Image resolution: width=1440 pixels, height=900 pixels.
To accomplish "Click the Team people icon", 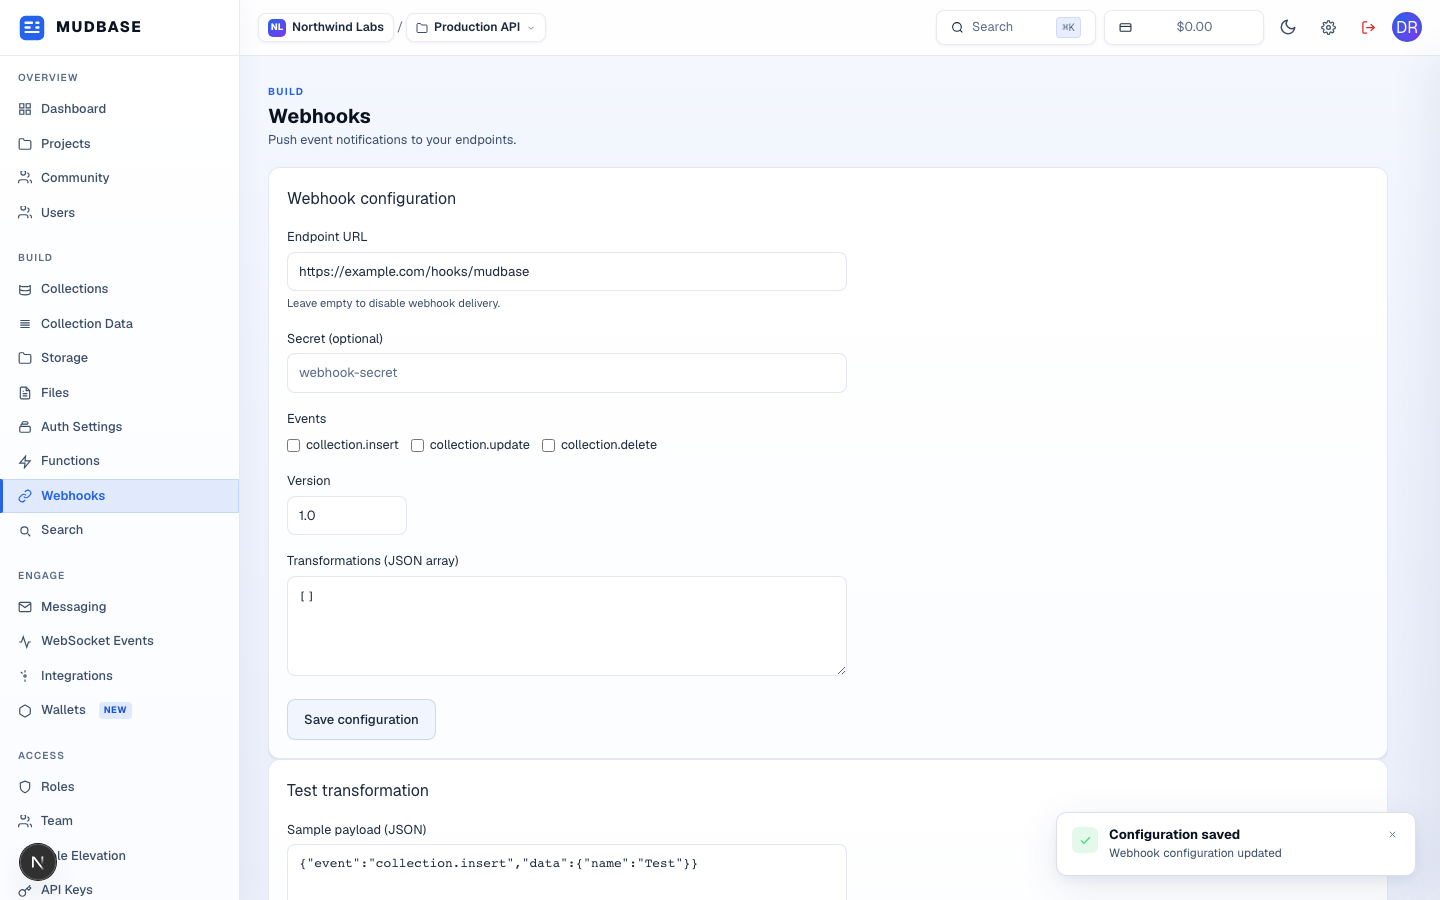I will click(25, 821).
